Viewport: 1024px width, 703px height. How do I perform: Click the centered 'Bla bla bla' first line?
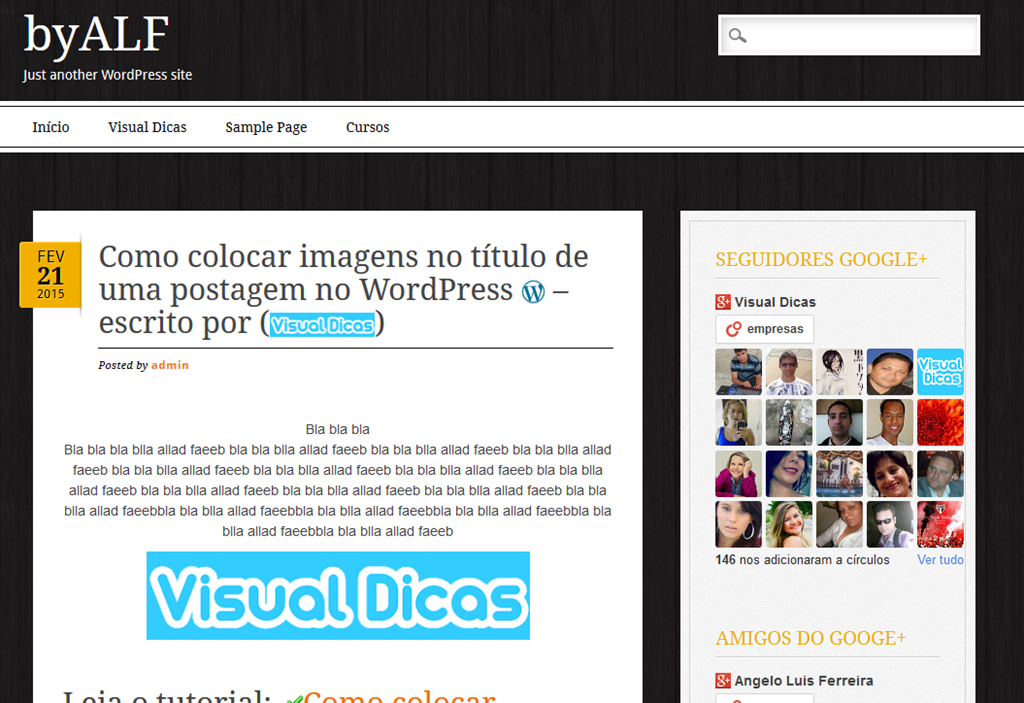338,429
